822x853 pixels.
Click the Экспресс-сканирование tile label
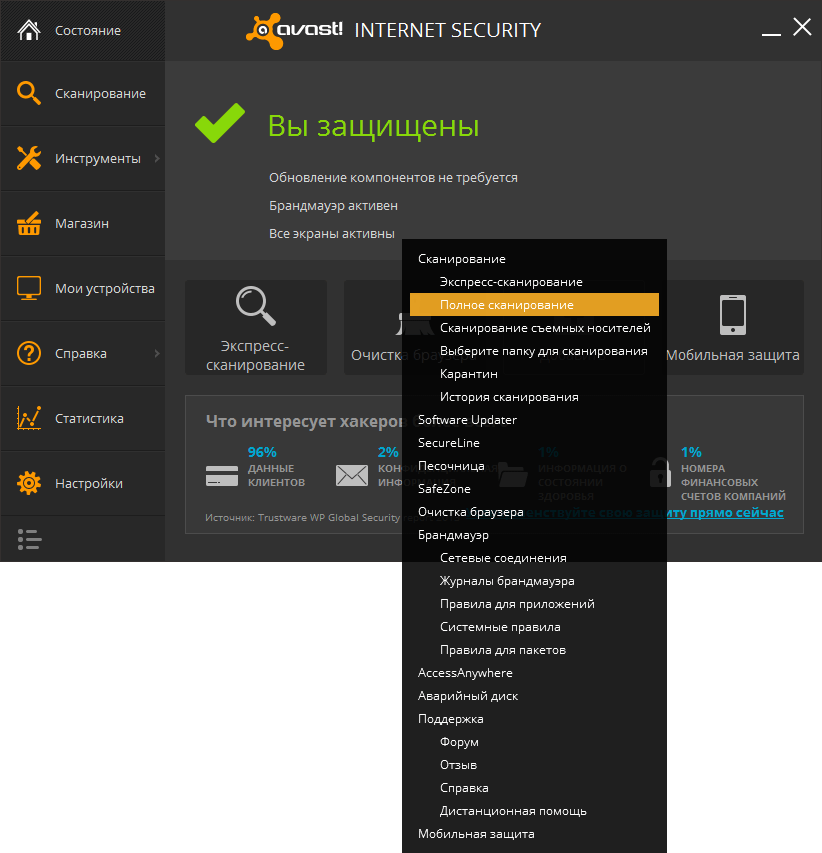255,355
